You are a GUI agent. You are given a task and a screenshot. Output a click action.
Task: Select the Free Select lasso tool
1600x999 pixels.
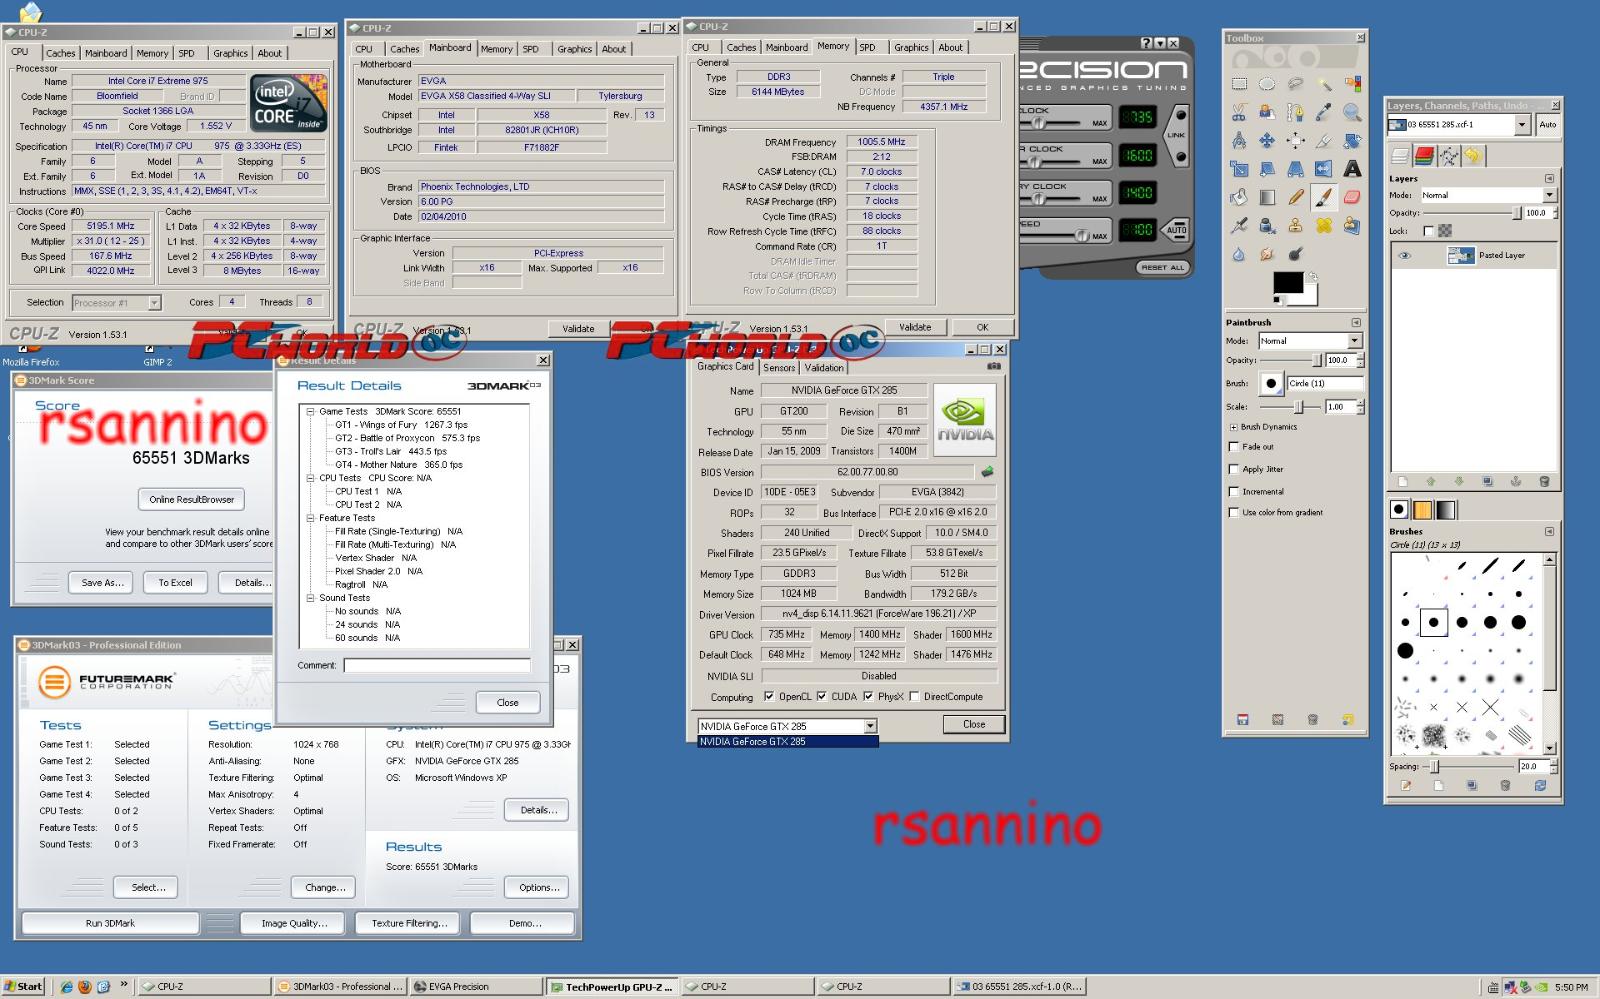coord(1295,84)
